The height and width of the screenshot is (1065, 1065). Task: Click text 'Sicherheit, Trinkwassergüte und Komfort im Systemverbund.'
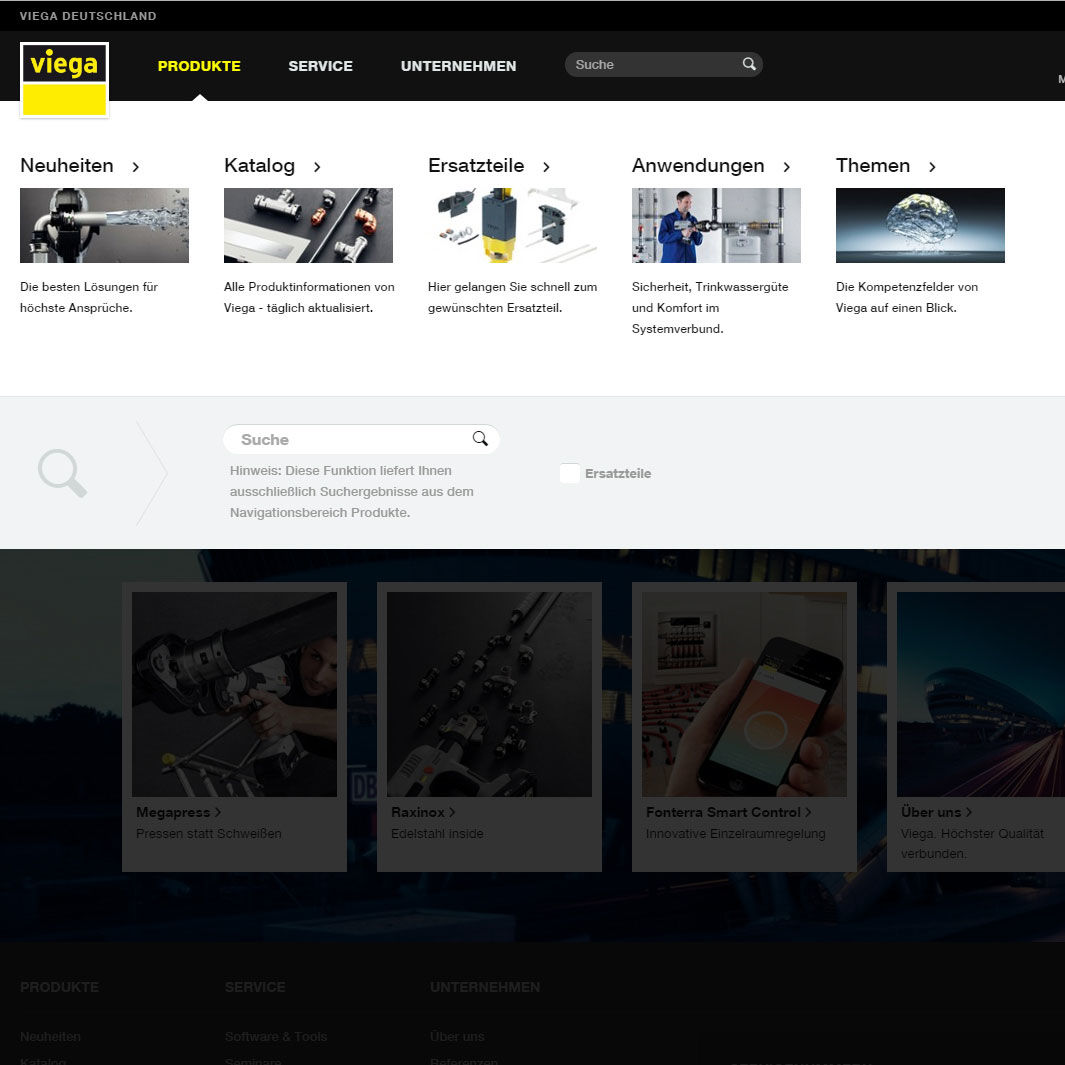point(710,308)
